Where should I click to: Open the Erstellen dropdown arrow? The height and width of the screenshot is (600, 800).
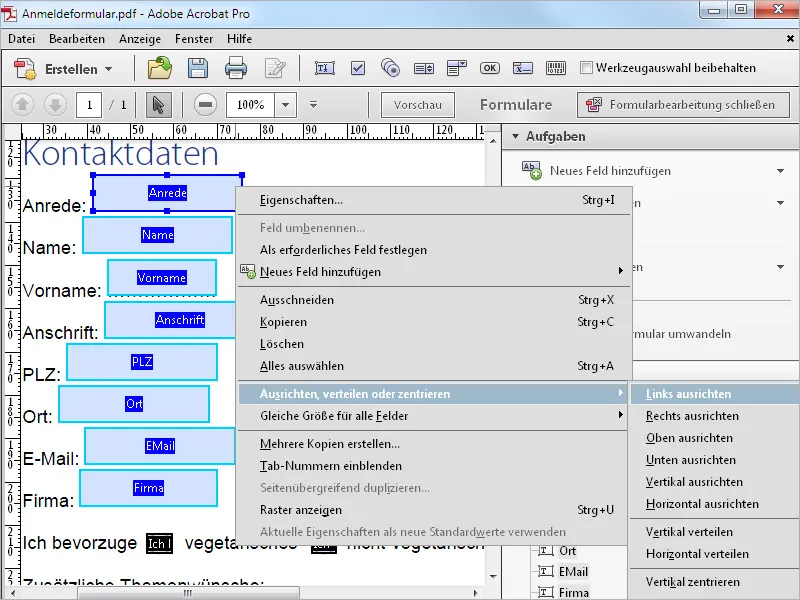pos(109,69)
